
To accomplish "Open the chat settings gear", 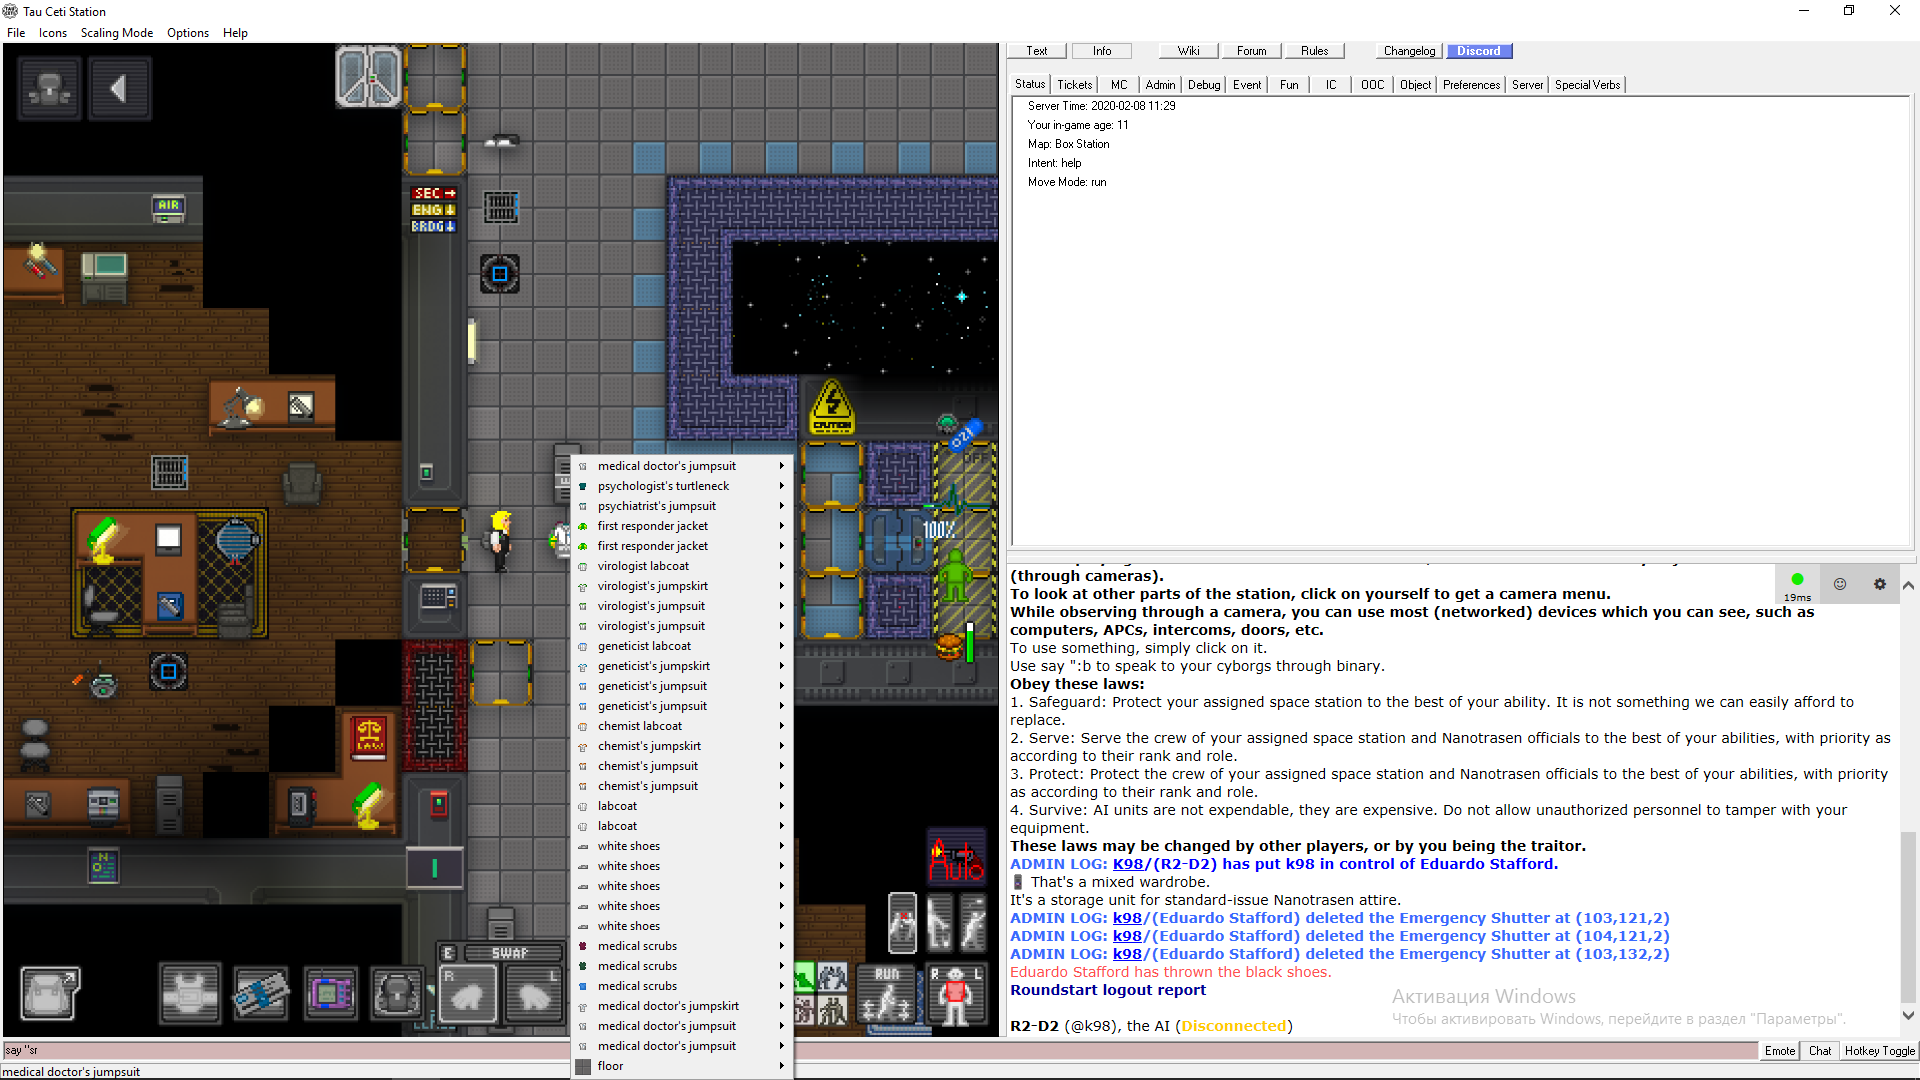I will [x=1879, y=584].
